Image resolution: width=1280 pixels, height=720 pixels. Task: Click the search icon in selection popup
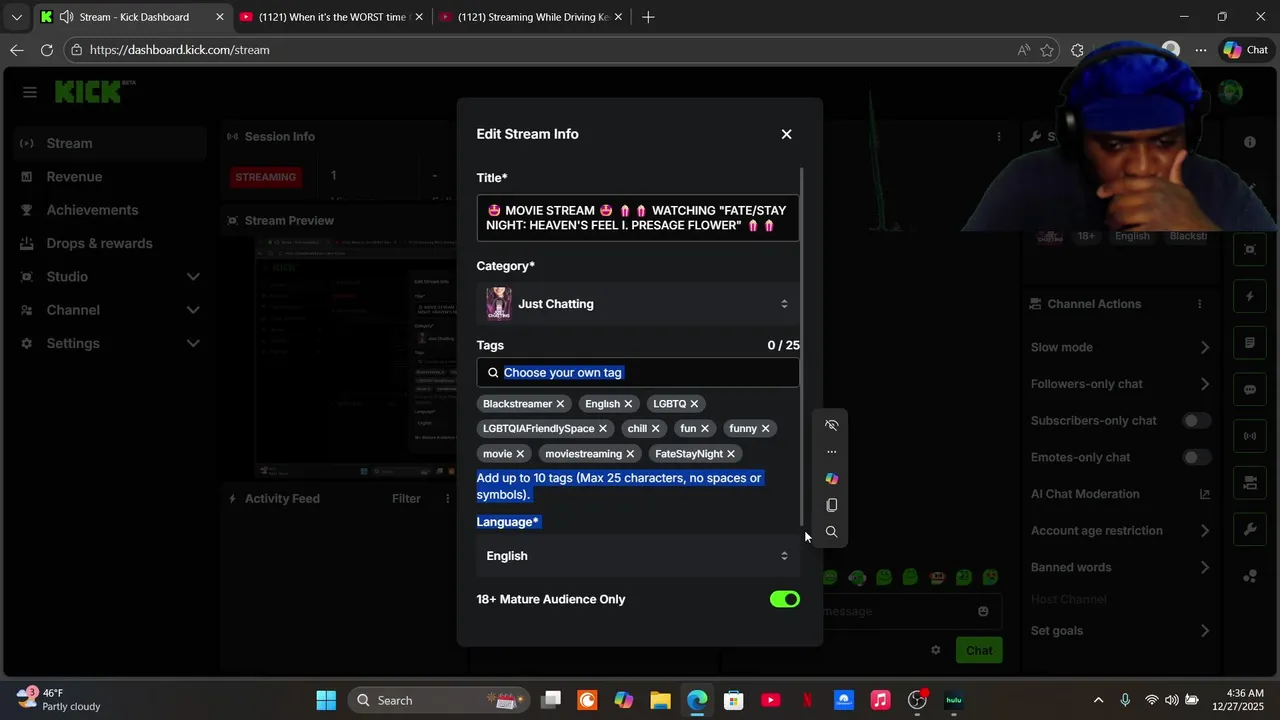click(831, 532)
